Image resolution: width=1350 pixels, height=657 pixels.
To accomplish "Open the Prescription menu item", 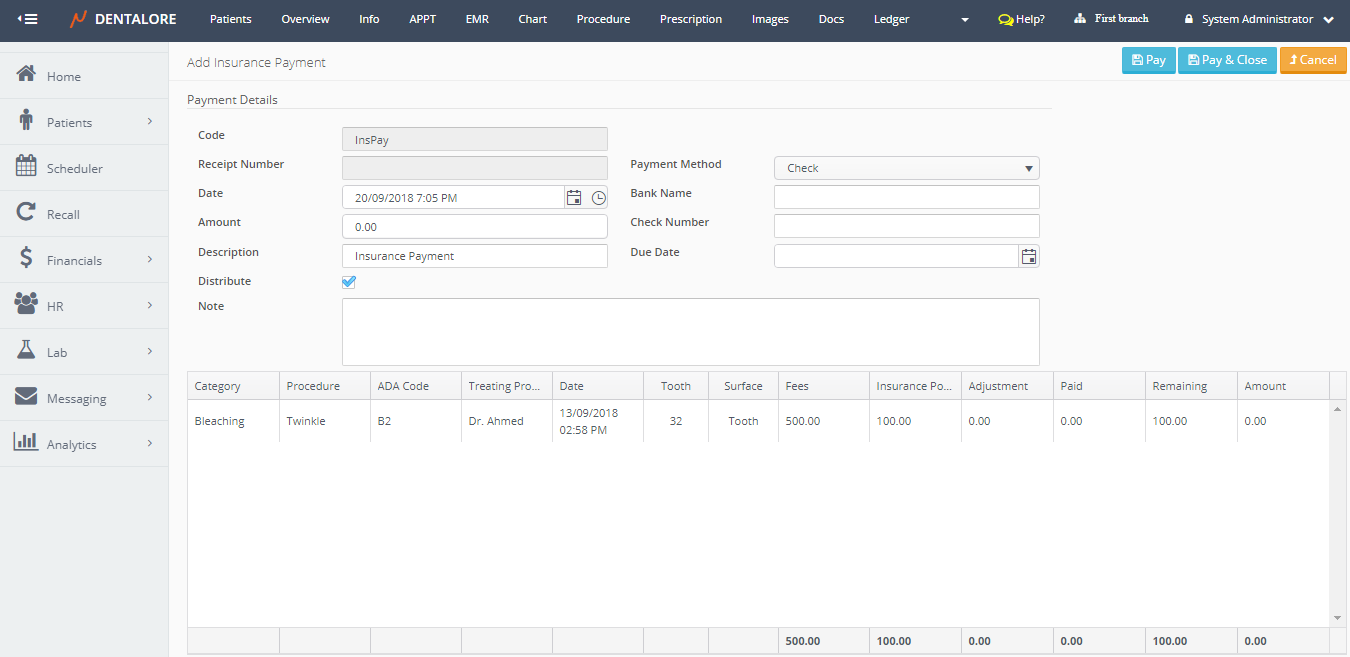I will 690,19.
